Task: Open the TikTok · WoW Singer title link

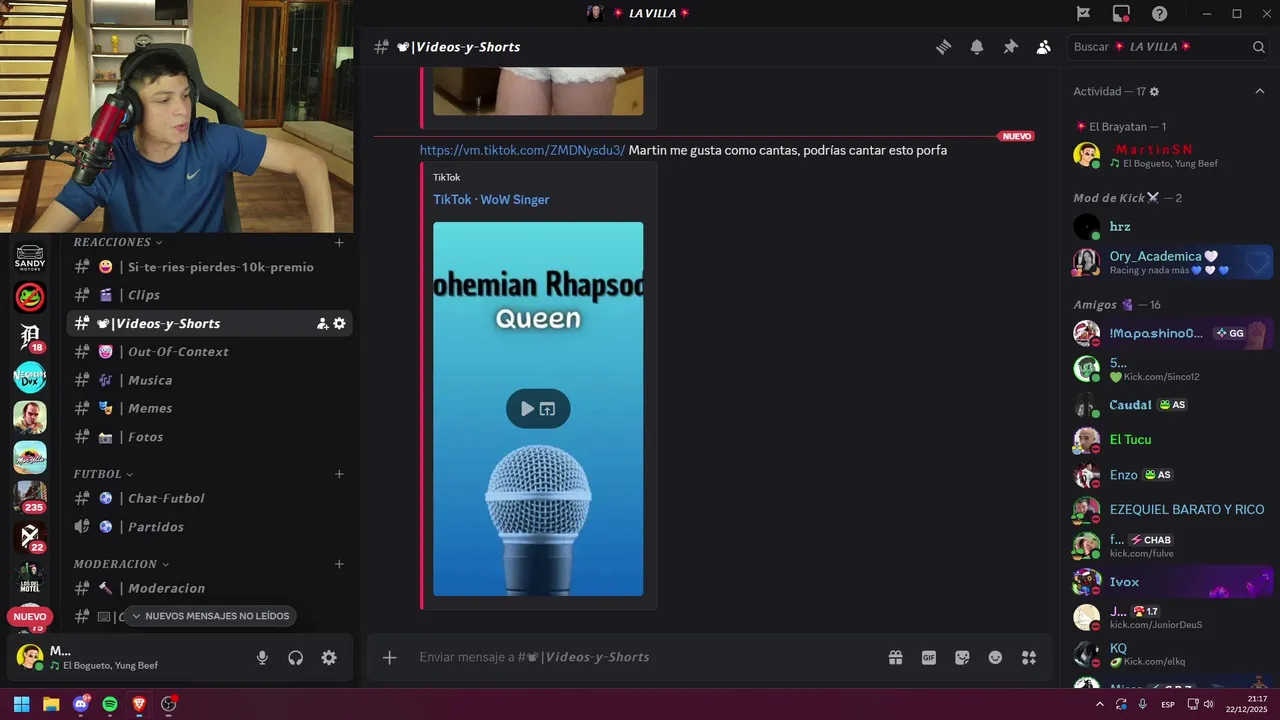Action: [x=491, y=199]
